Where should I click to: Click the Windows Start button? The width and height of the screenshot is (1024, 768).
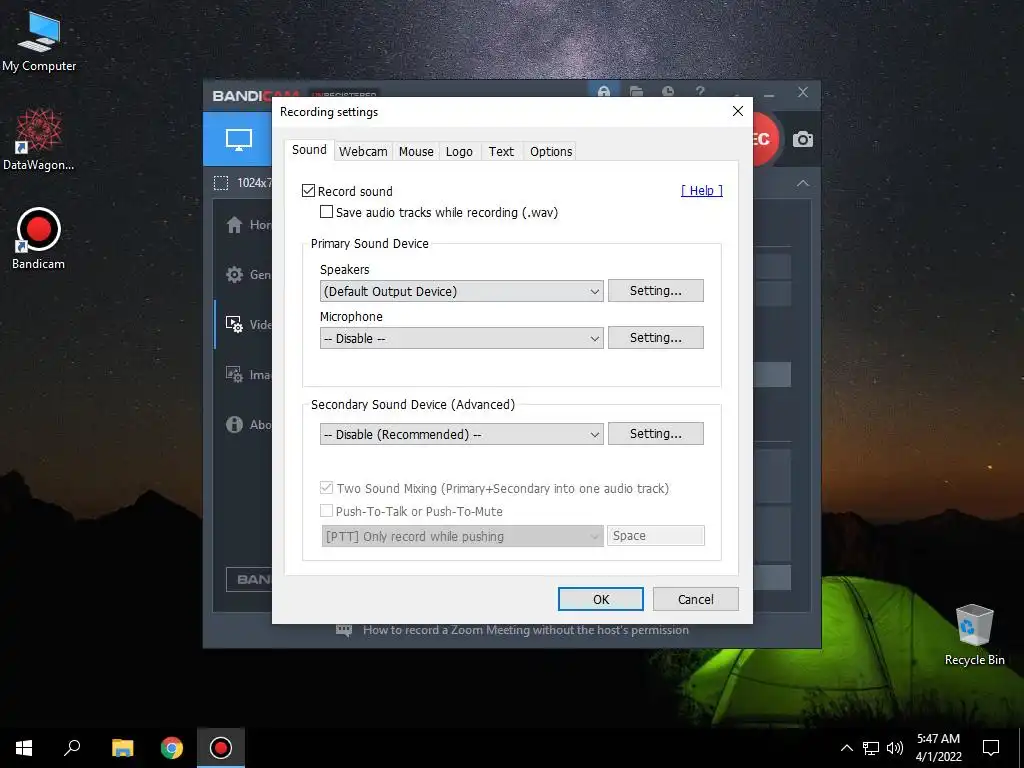[24, 748]
